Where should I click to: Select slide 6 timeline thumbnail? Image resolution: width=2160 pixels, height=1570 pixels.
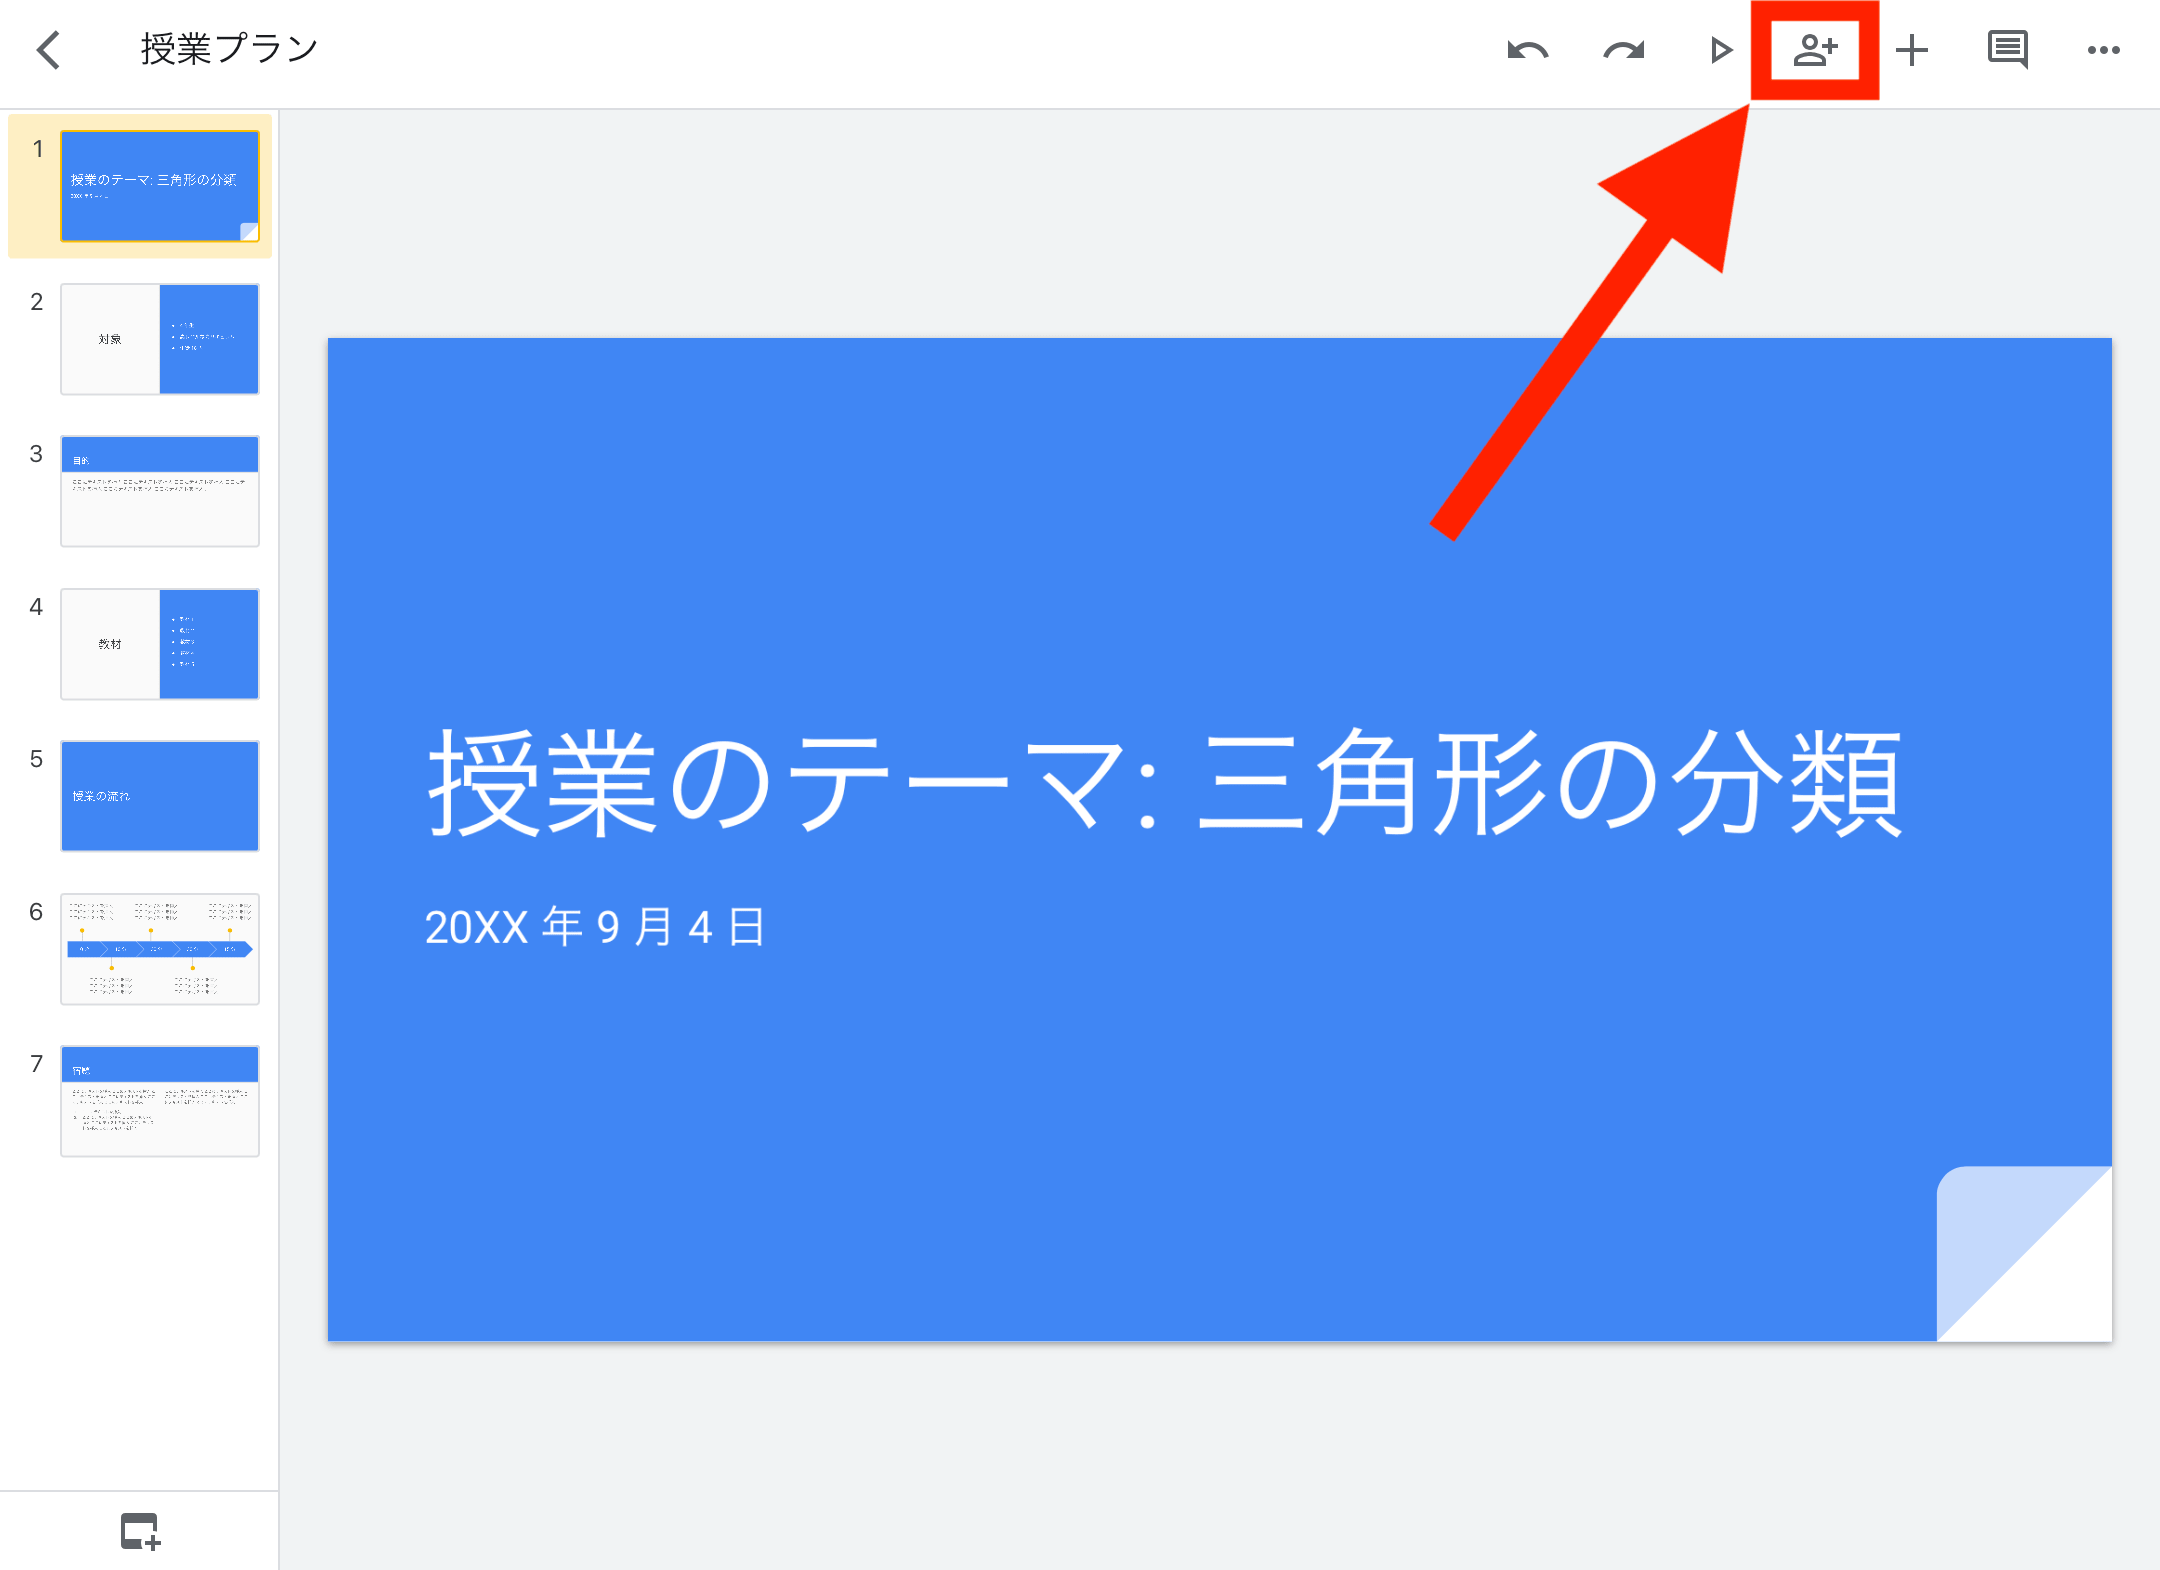(x=160, y=949)
